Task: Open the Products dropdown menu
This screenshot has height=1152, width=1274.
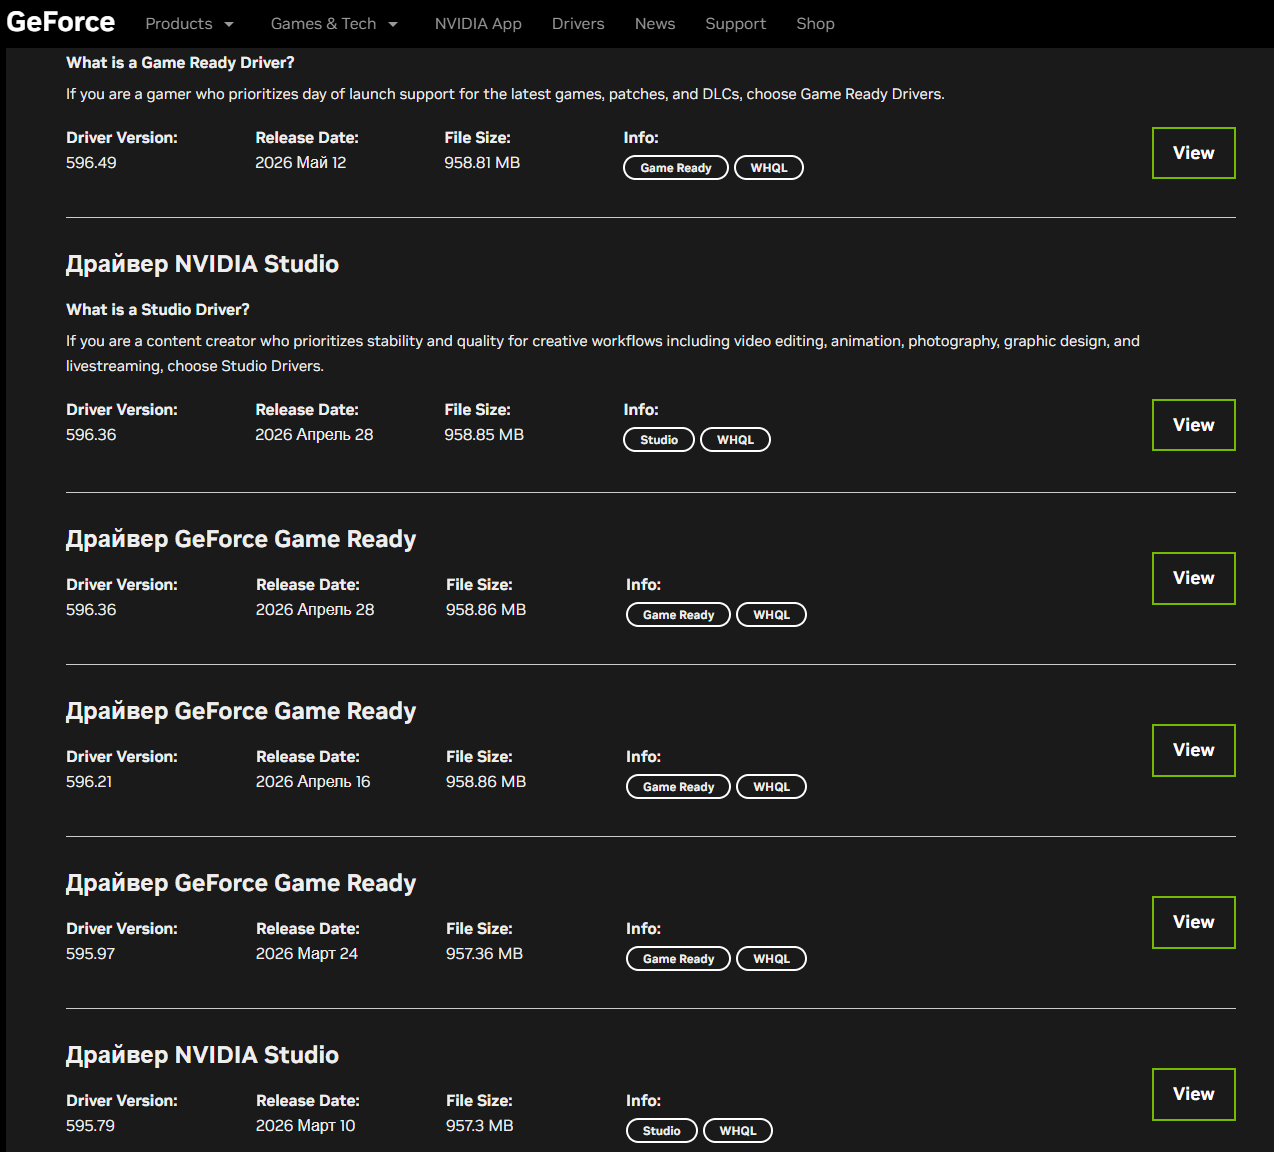Action: pyautogui.click(x=189, y=23)
